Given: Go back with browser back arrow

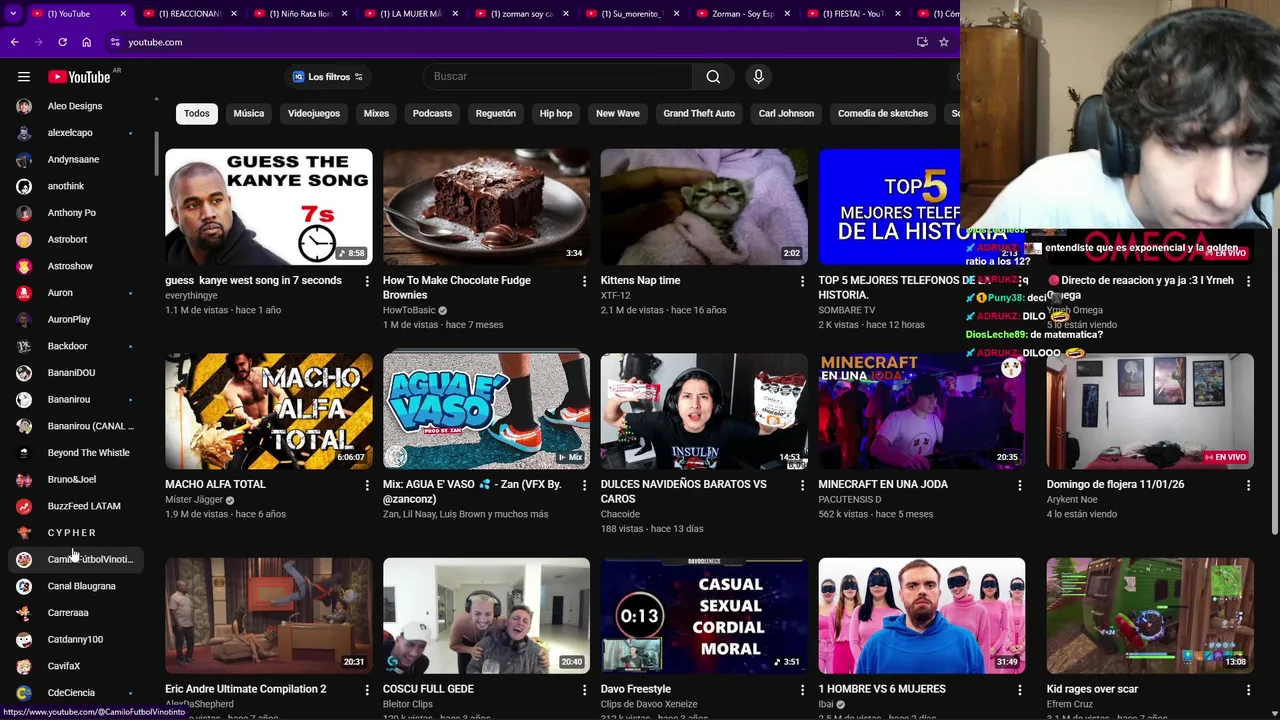Looking at the screenshot, I should pyautogui.click(x=14, y=42).
